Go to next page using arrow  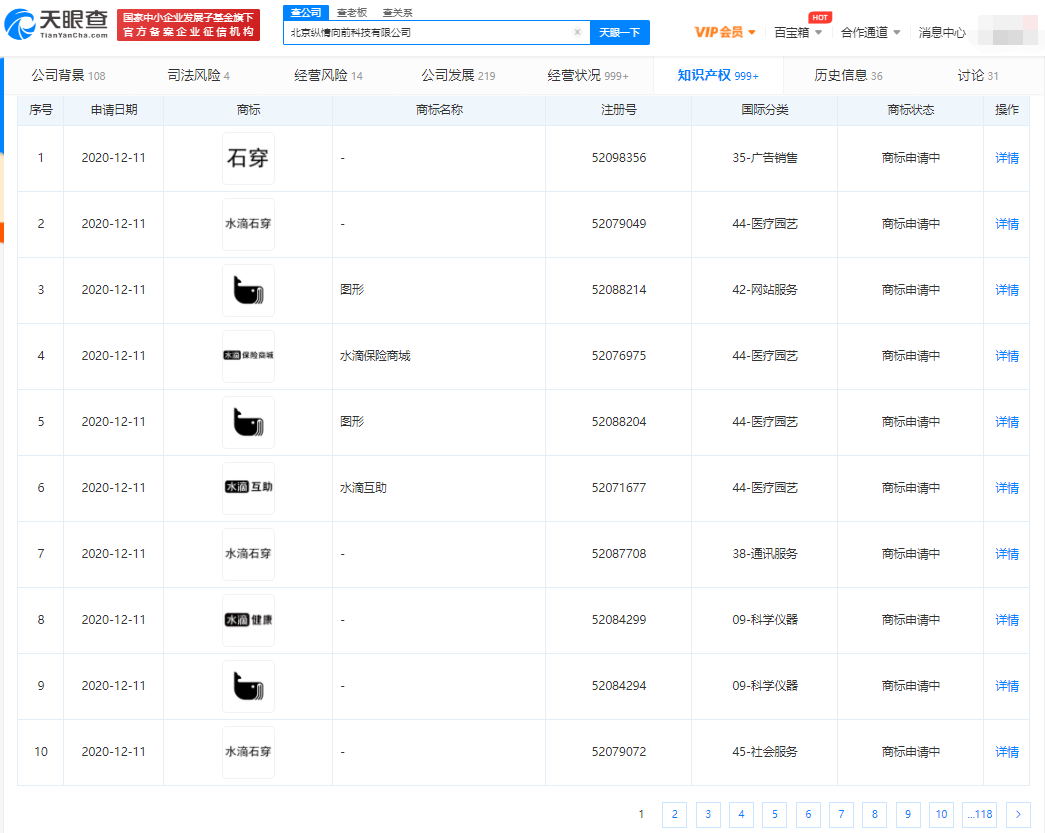coord(1018,814)
